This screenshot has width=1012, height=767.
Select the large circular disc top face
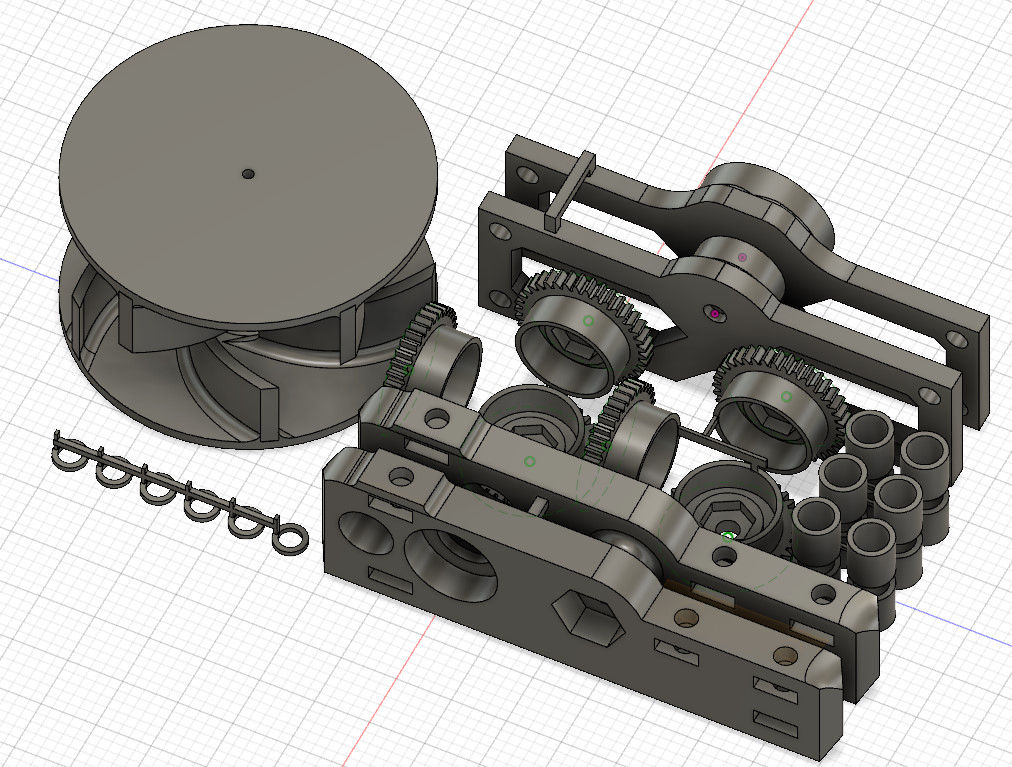248,174
